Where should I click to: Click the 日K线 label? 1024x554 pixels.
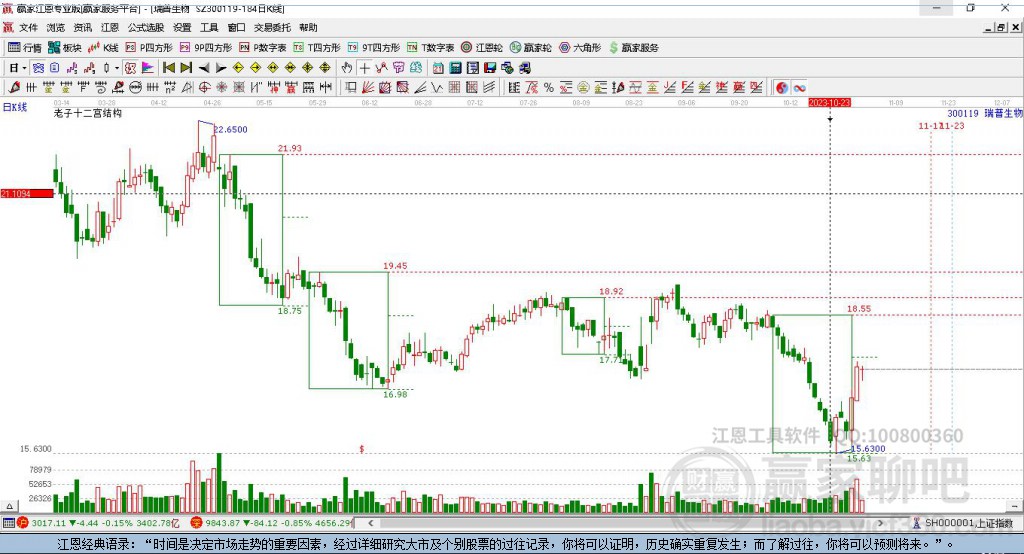(x=15, y=107)
